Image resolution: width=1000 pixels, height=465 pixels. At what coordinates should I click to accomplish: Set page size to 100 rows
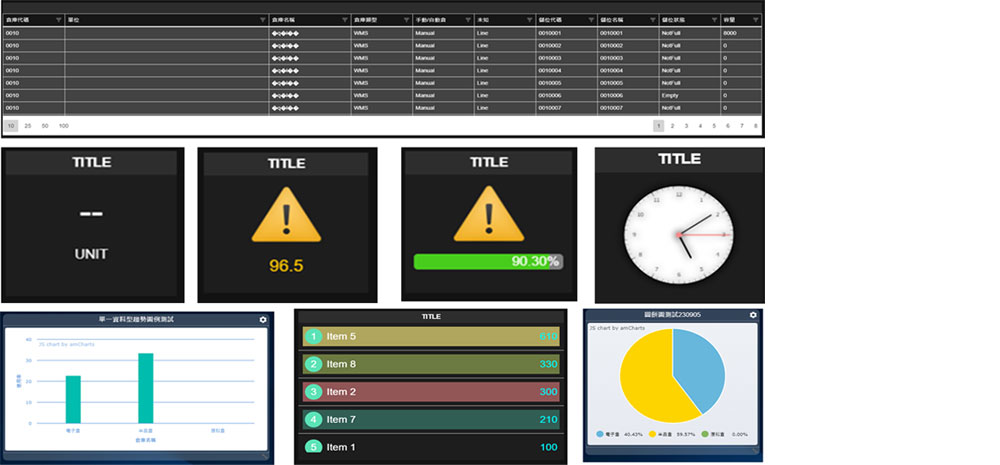[63, 126]
